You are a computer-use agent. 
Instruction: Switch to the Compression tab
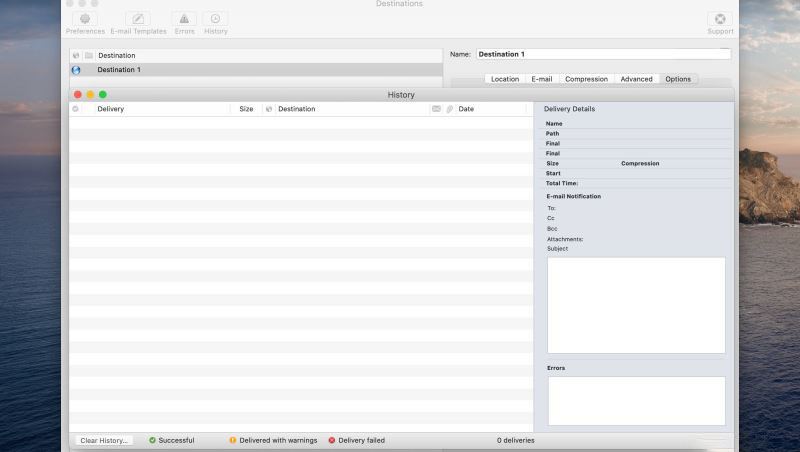click(586, 79)
